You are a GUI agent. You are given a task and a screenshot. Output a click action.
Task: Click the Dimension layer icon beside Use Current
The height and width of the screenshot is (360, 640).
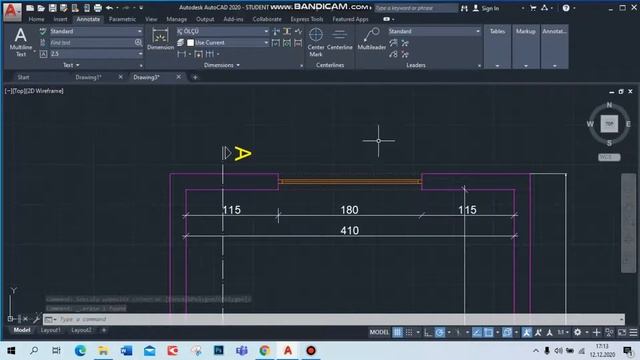(x=180, y=42)
